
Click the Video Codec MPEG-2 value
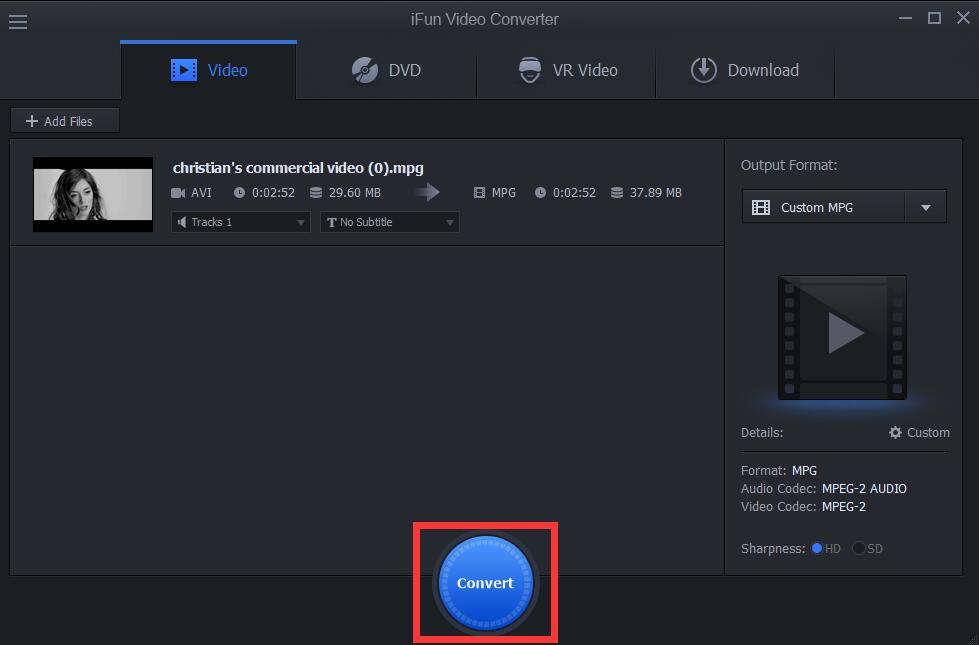[844, 507]
